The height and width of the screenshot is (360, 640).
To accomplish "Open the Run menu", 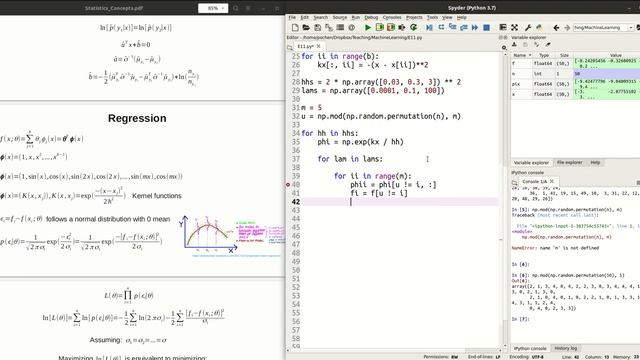I will point(356,18).
